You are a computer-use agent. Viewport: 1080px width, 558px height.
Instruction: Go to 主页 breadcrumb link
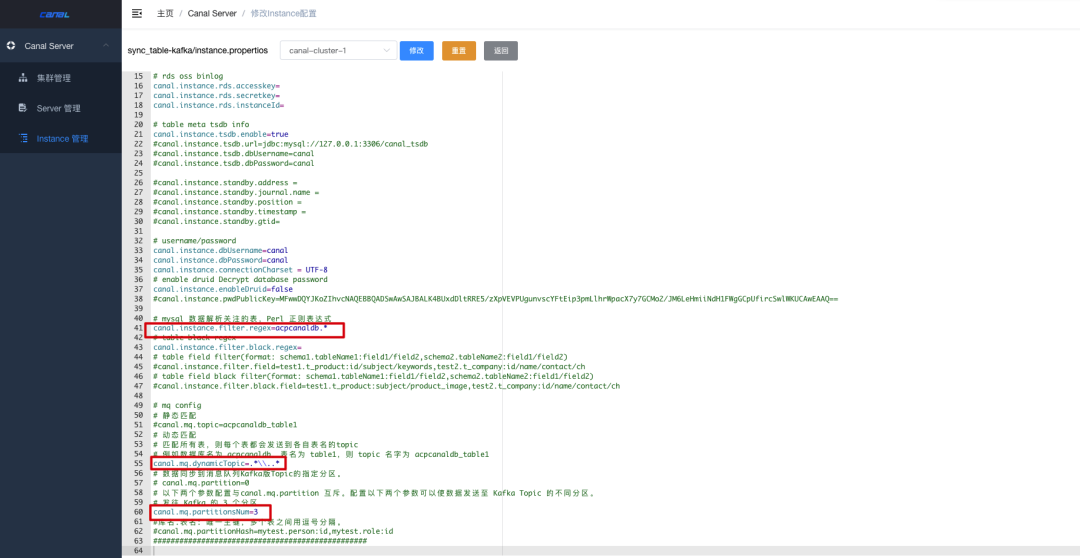tap(165, 13)
